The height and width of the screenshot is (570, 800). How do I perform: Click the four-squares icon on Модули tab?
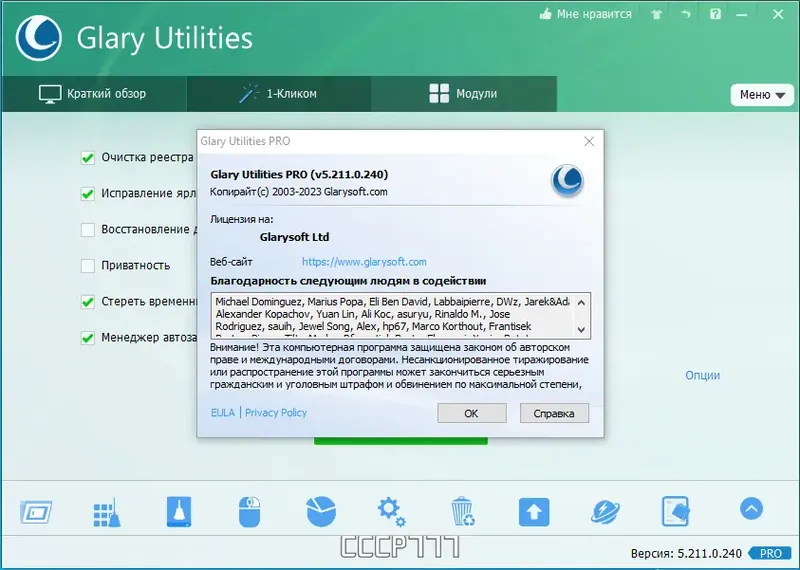tap(439, 93)
